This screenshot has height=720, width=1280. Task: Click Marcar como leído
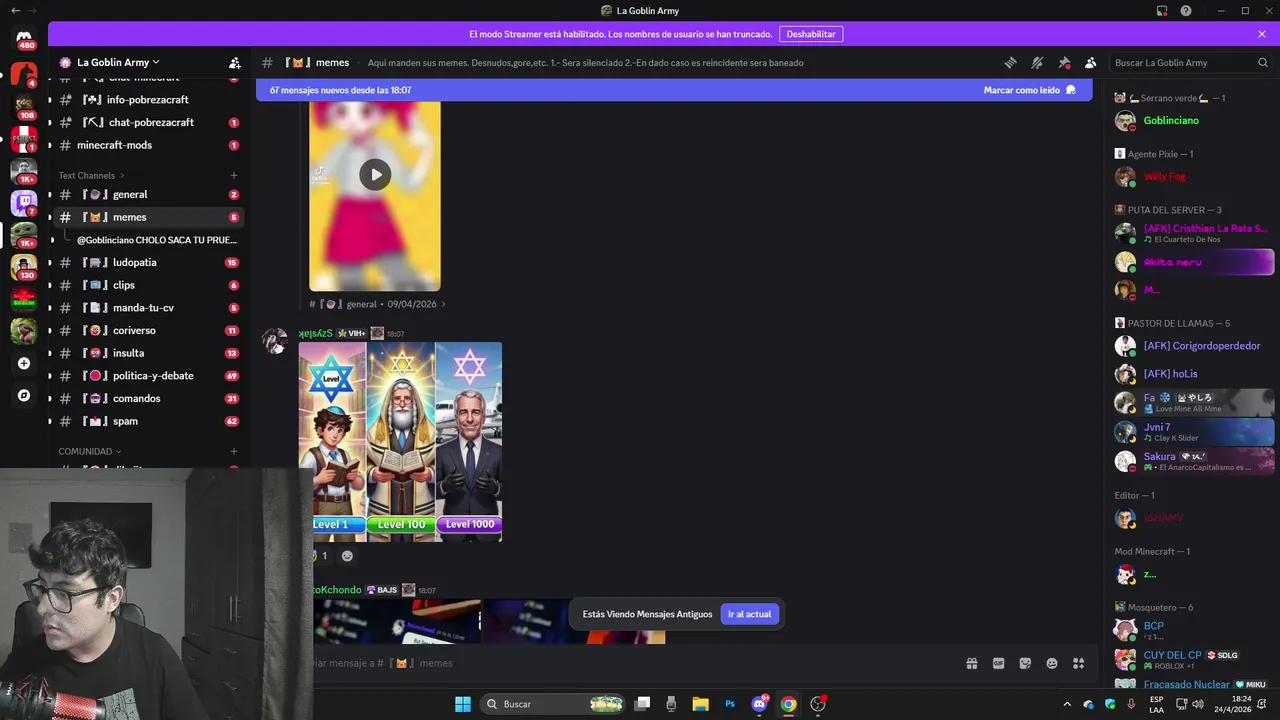click(x=1030, y=90)
